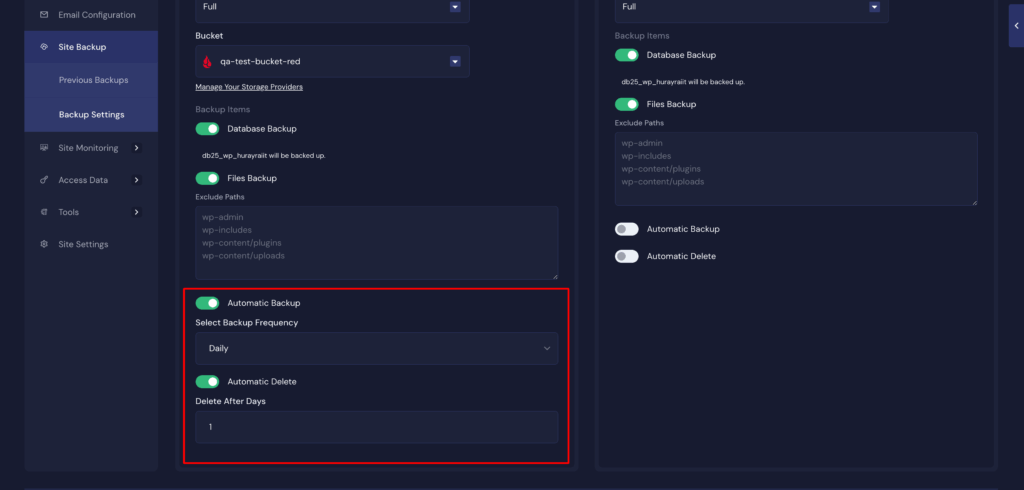Viewport: 1024px width, 490px height.
Task: Click the chevron tab at right screen edge
Action: click(1016, 26)
